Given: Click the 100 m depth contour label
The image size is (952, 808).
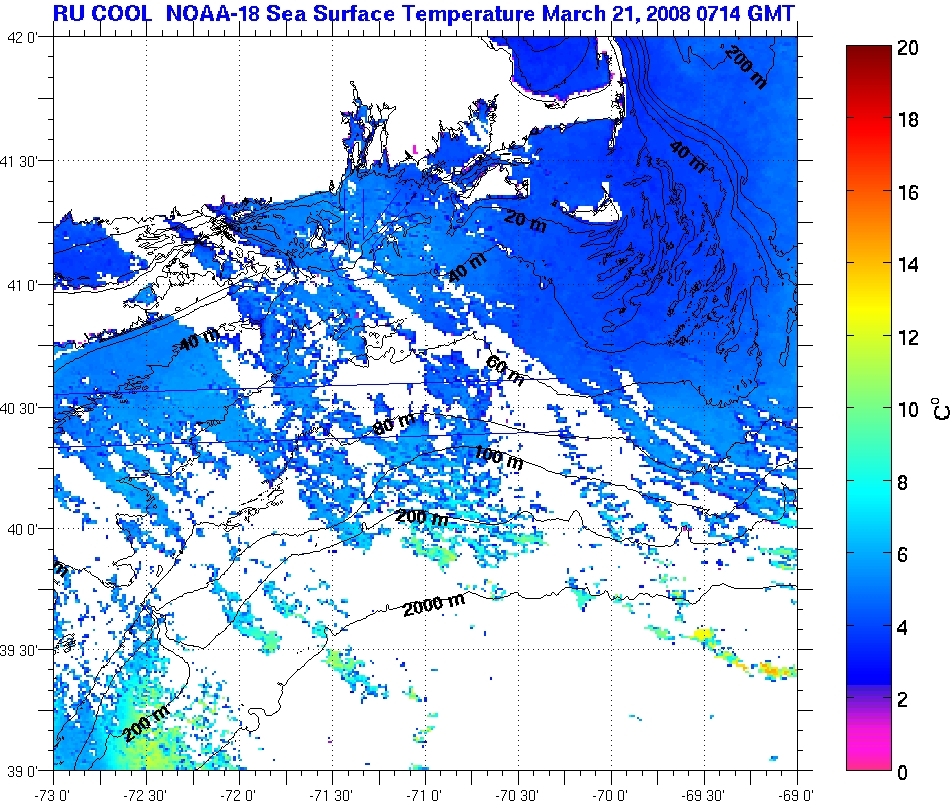Looking at the screenshot, I should 499,460.
